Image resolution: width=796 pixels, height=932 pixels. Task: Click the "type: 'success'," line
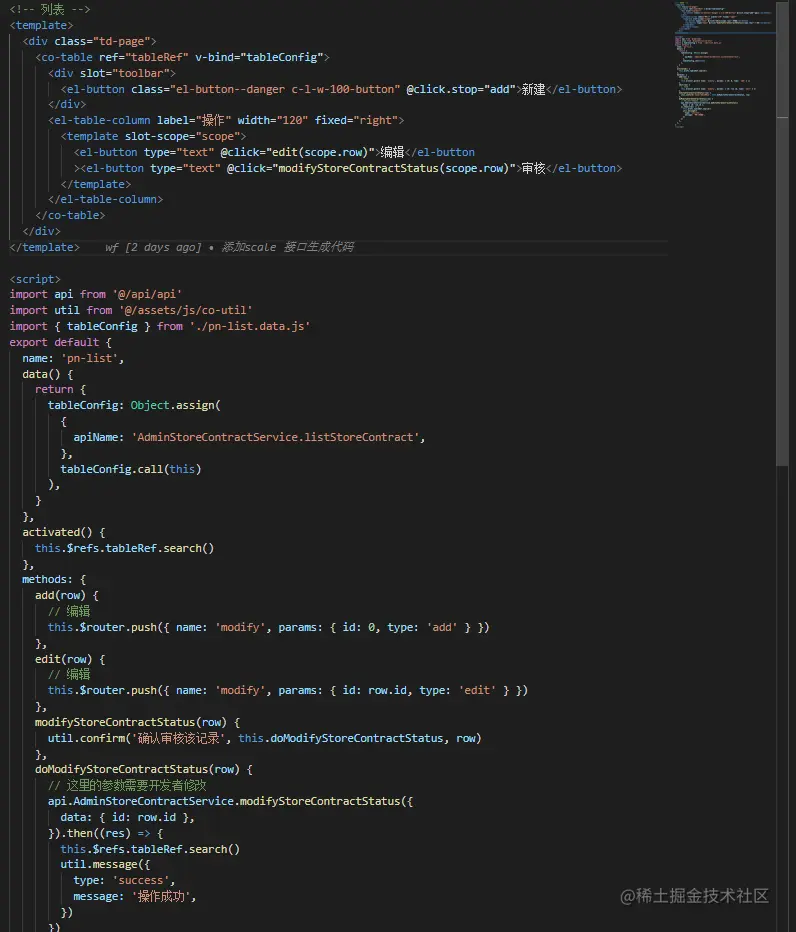pos(124,881)
